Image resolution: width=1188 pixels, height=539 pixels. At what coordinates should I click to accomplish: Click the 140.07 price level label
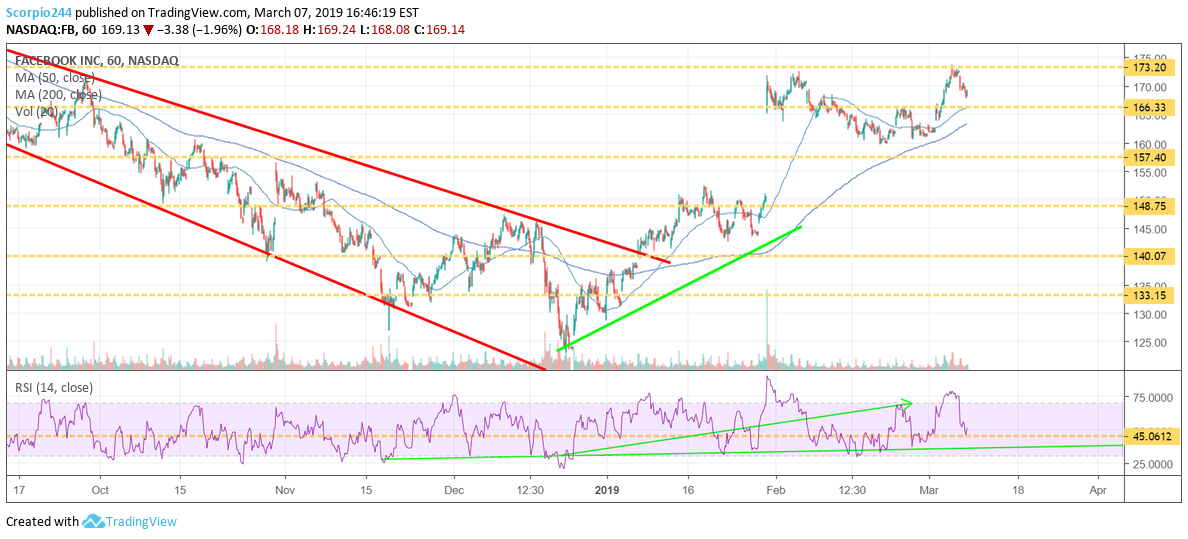1150,257
